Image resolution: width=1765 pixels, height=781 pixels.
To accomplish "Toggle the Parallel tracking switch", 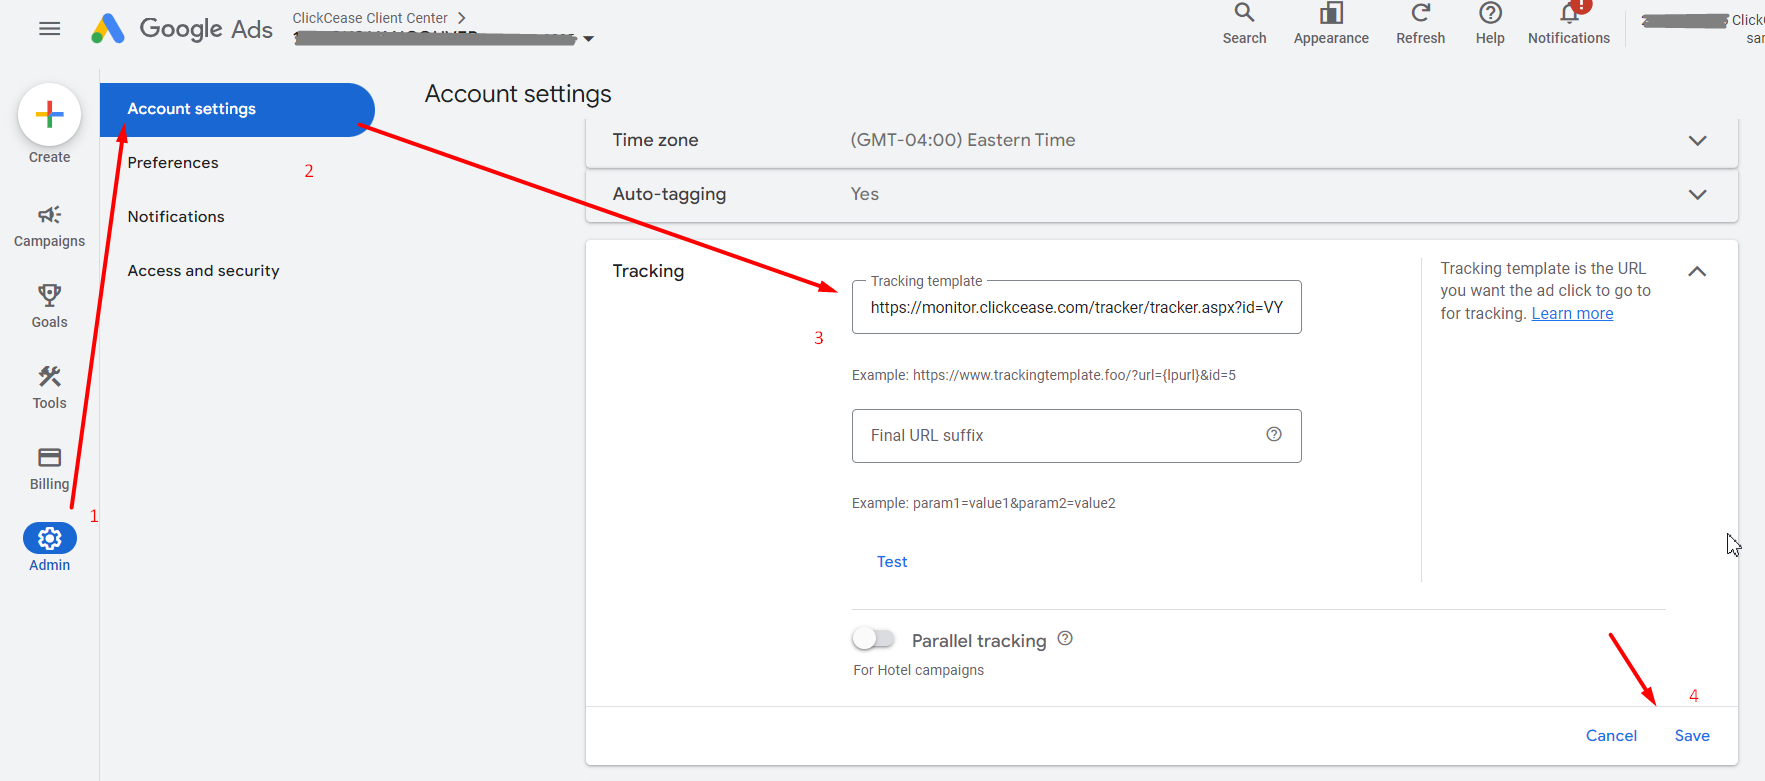I will (873, 638).
